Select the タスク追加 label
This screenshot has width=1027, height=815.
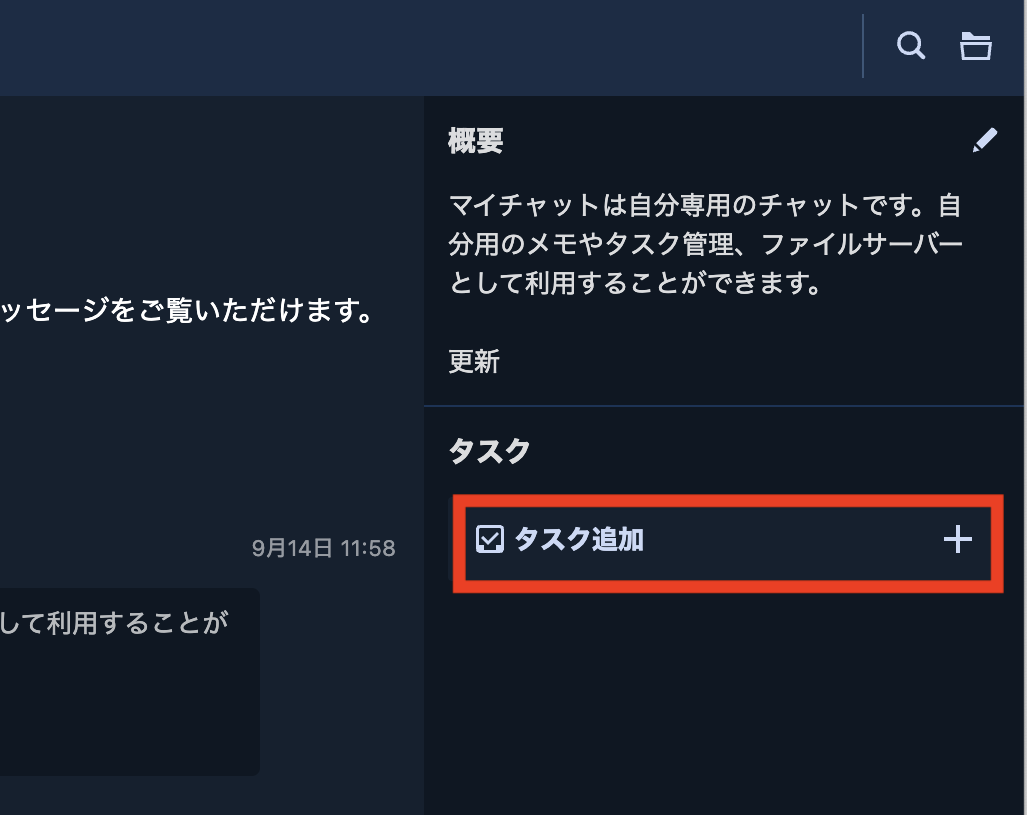[x=579, y=539]
